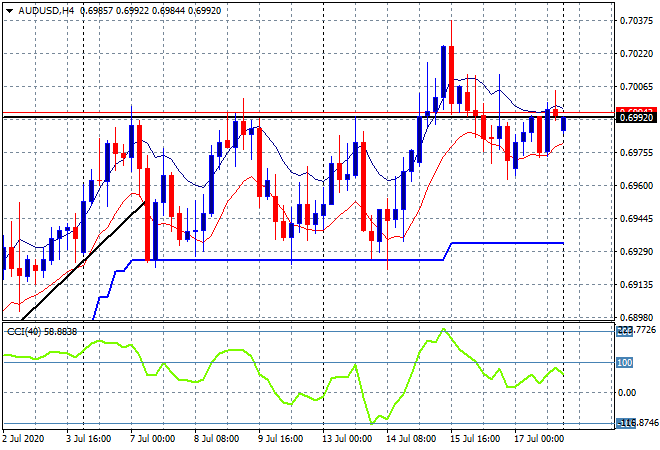The width and height of the screenshot is (660, 450).
Task: Select the high price value 0.69922
Action: (132, 11)
